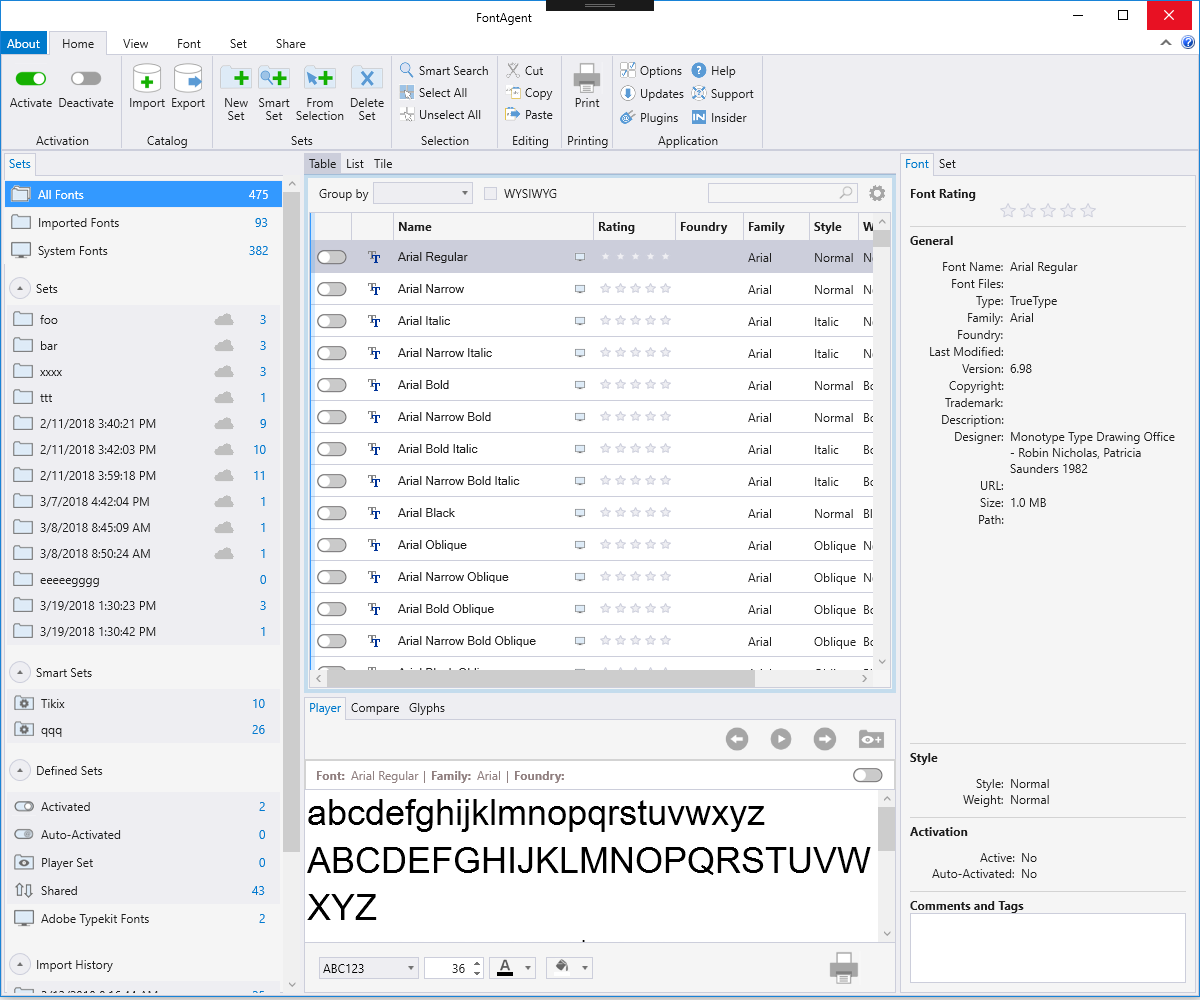Screen dimensions: 1200x1000
Task: Open the Set properties tab
Action: (947, 164)
